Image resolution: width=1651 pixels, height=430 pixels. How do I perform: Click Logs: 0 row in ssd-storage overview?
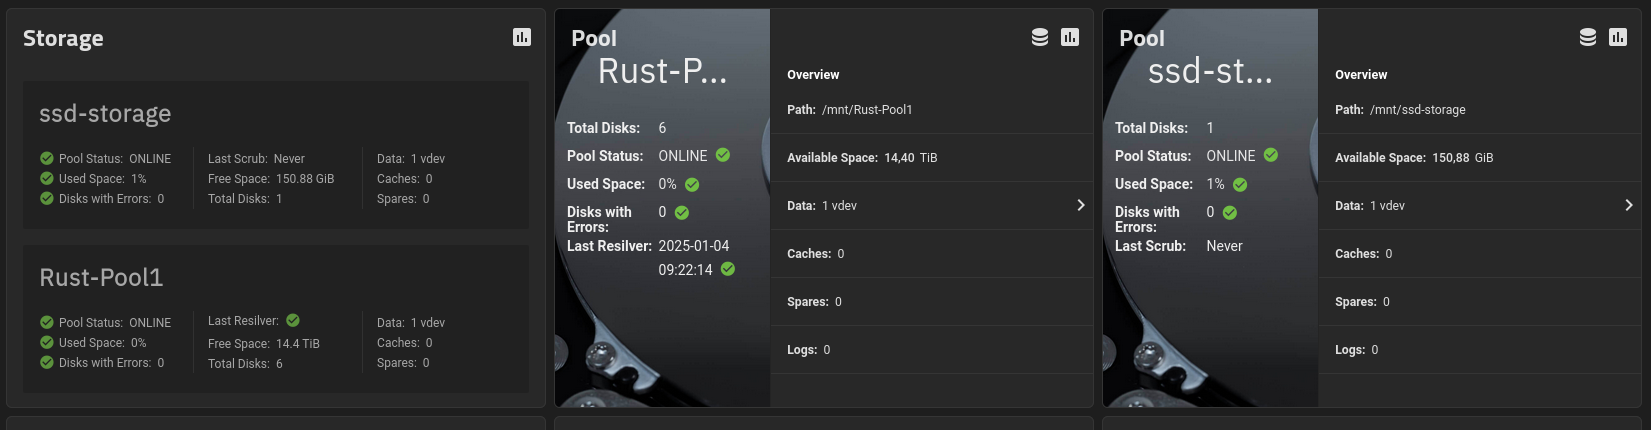[1480, 349]
